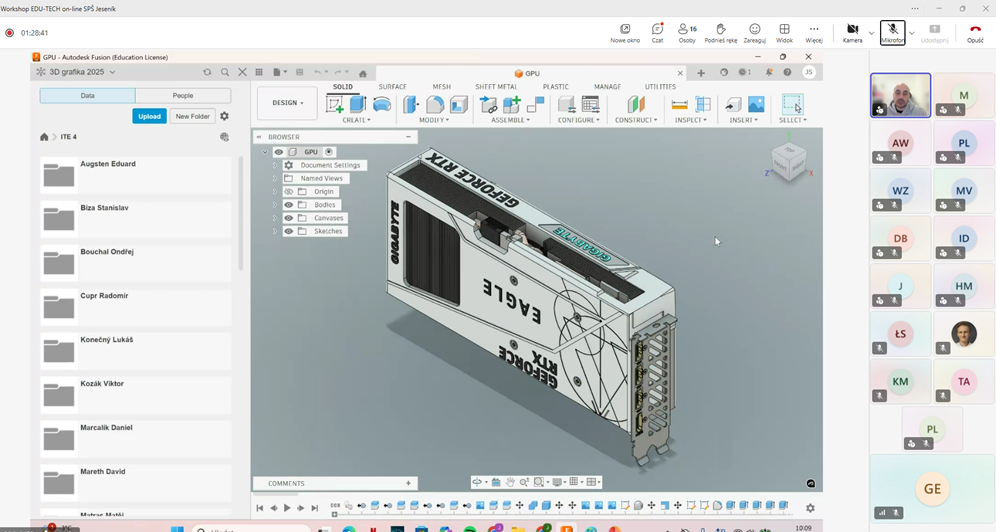Screen dimensions: 996x532
Task: Expand the Canvases node in browser
Action: (275, 218)
